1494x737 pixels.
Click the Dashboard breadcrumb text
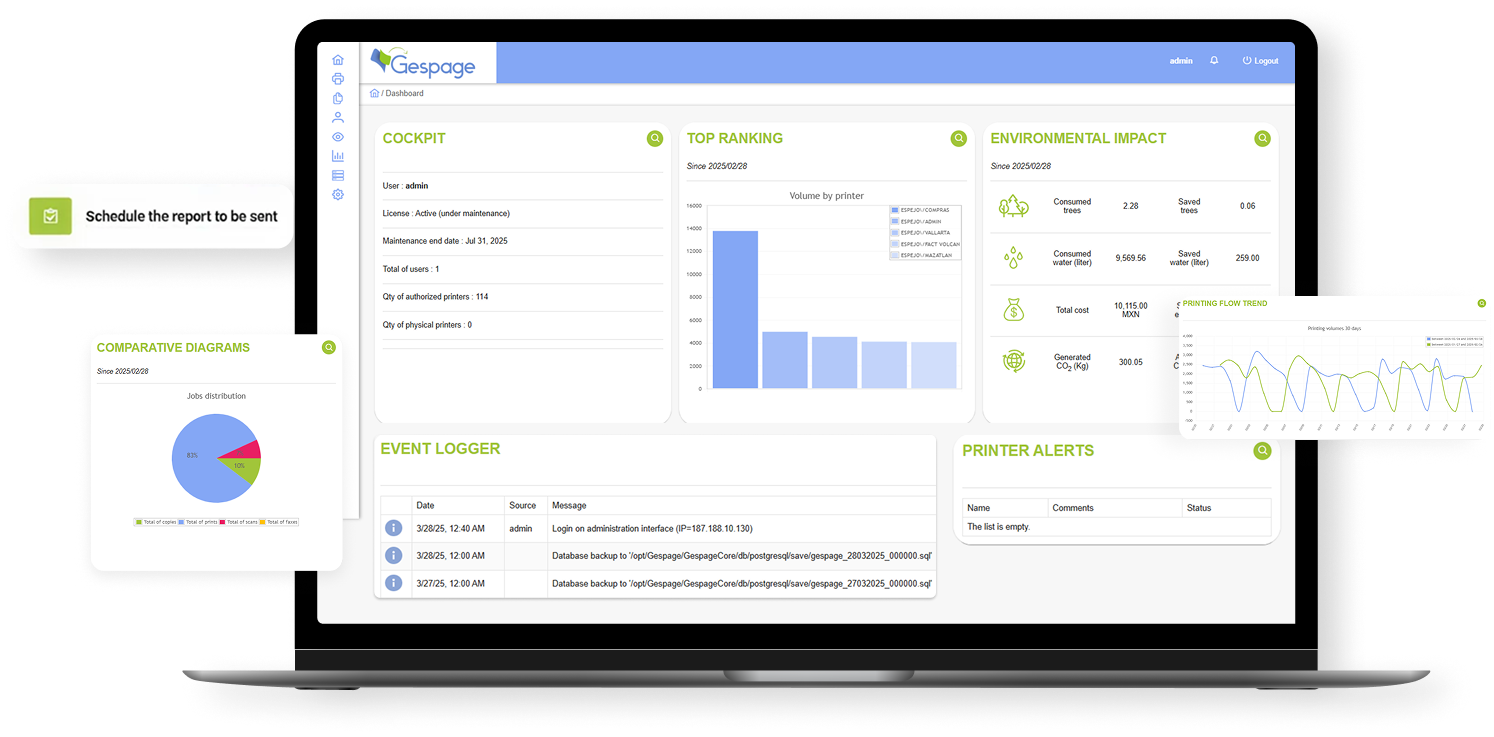pos(405,93)
